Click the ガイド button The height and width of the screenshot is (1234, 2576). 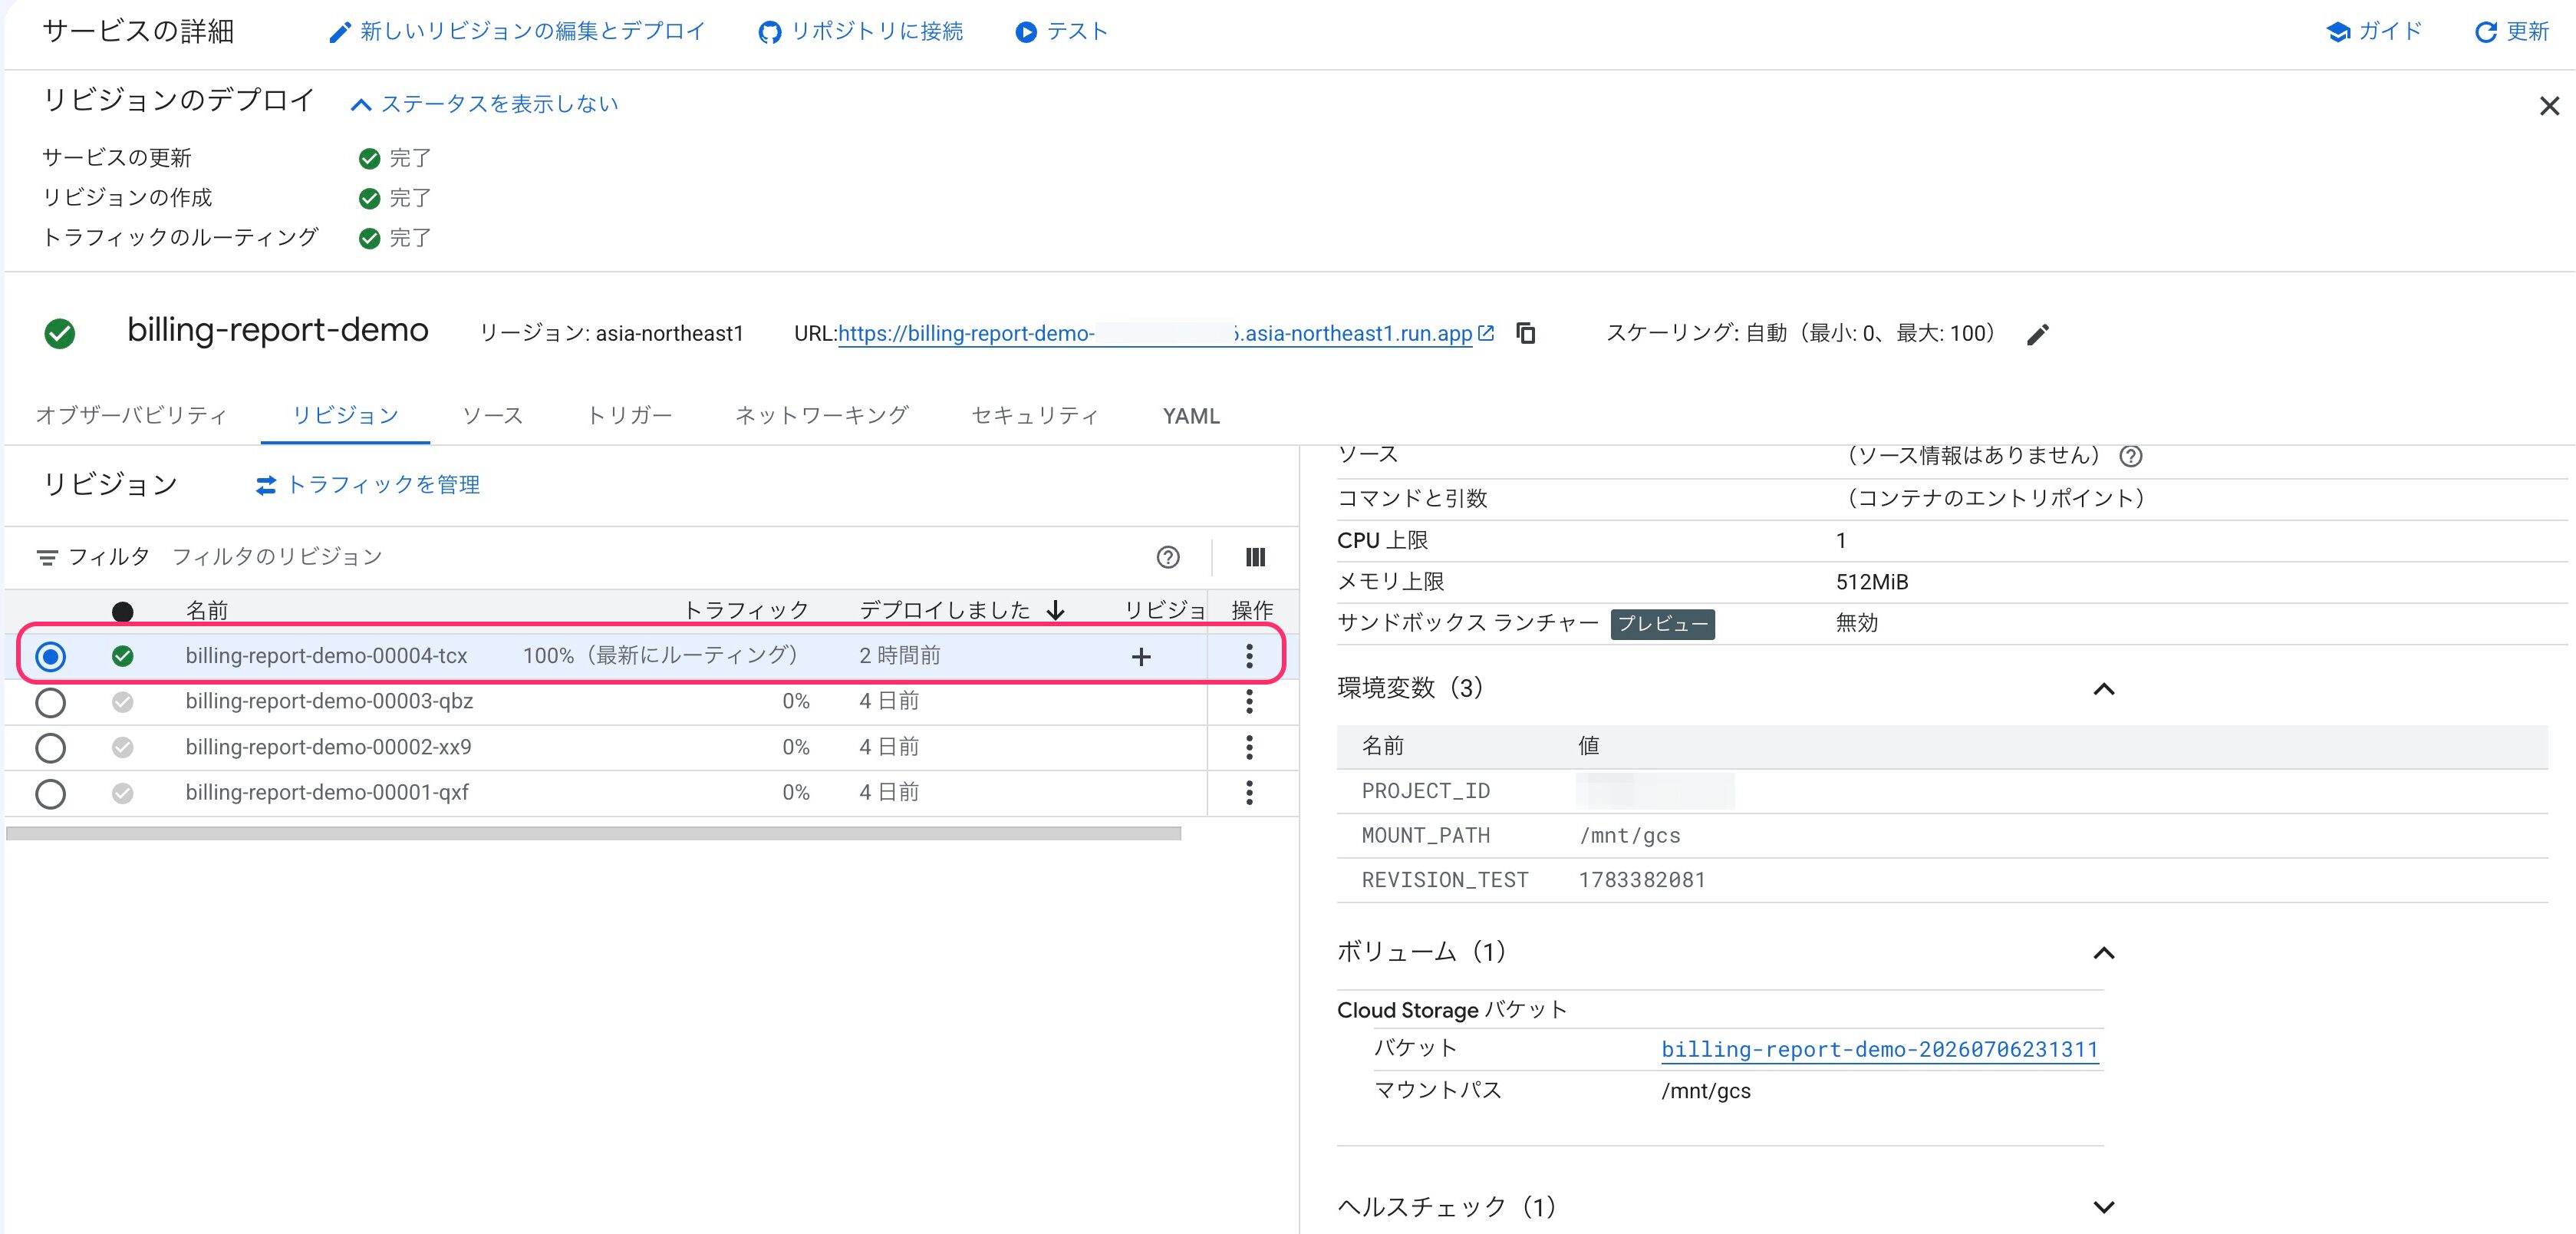tap(2375, 32)
